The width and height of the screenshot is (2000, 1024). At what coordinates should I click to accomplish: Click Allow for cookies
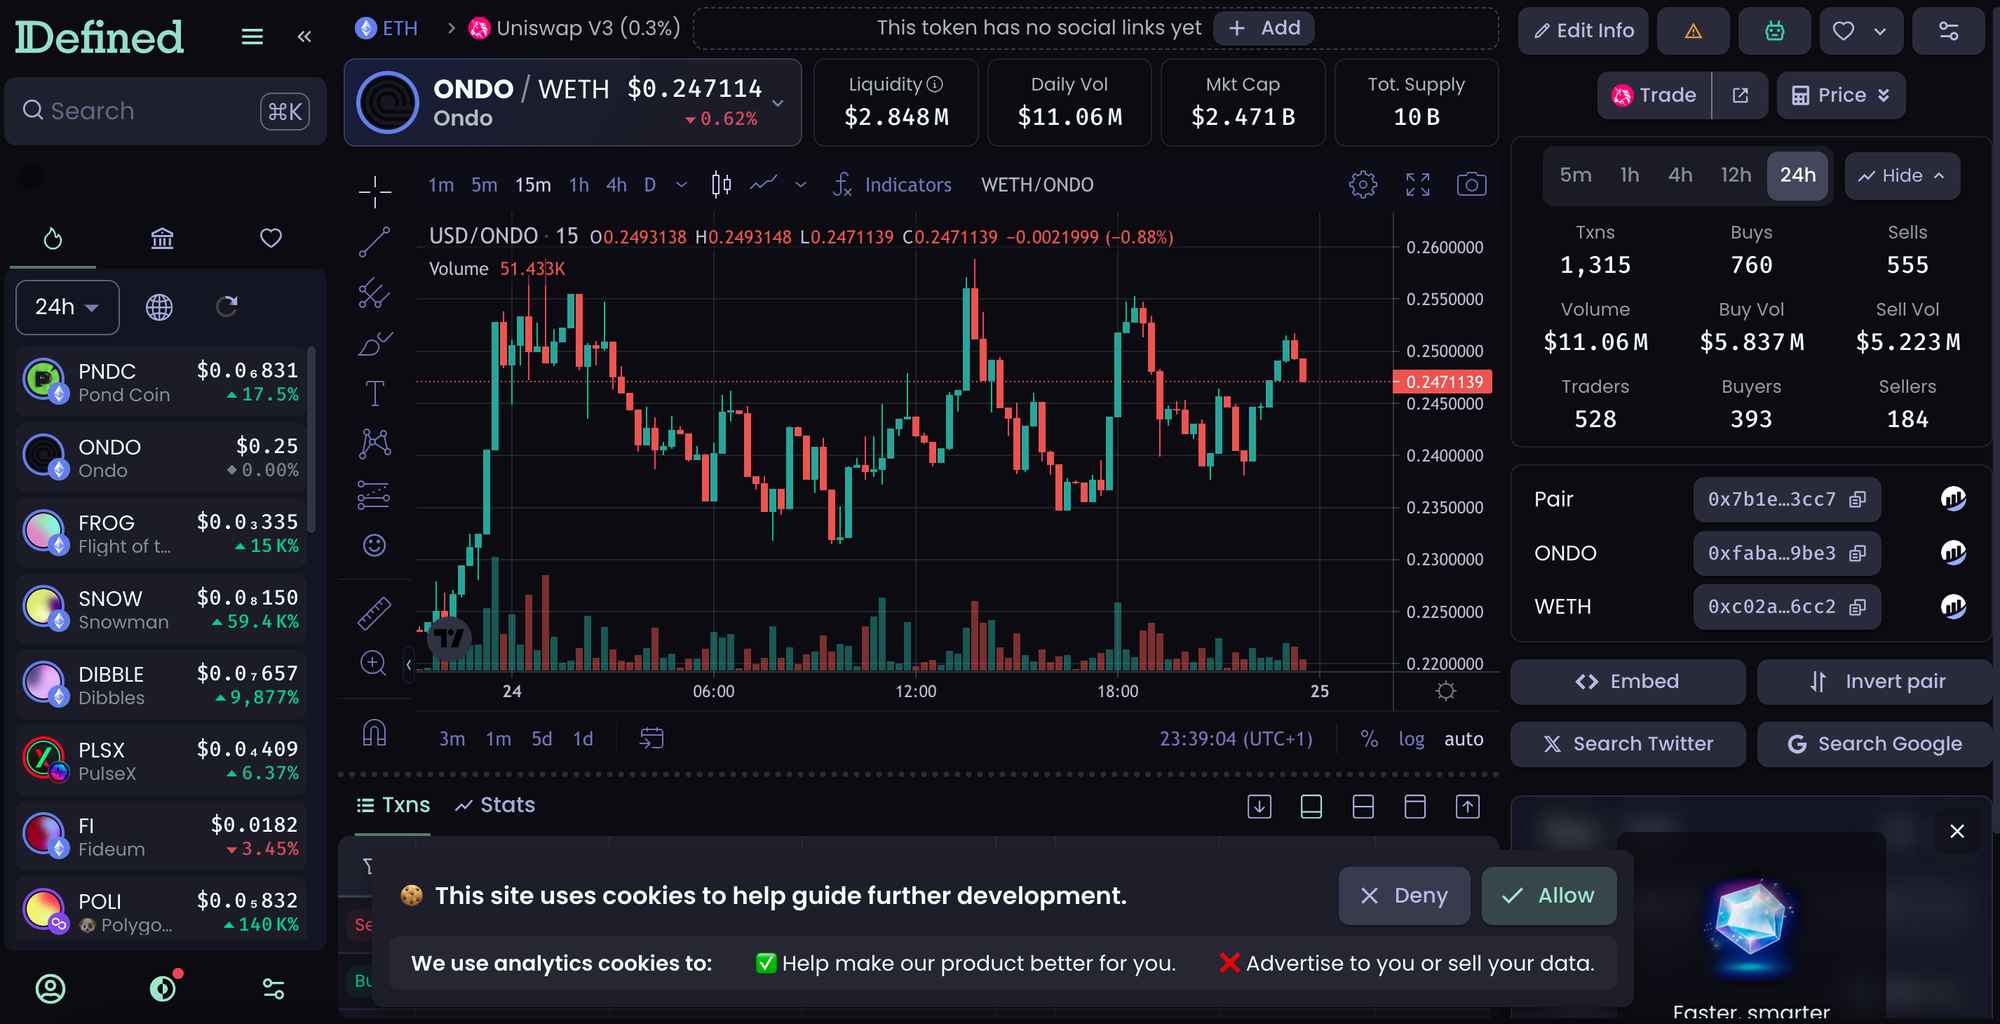(x=1549, y=896)
